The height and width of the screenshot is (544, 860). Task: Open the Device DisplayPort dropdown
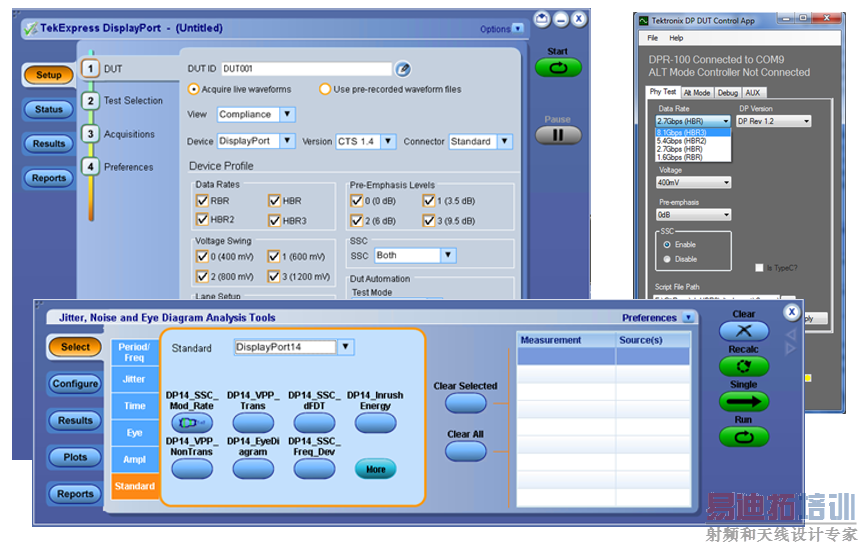287,141
